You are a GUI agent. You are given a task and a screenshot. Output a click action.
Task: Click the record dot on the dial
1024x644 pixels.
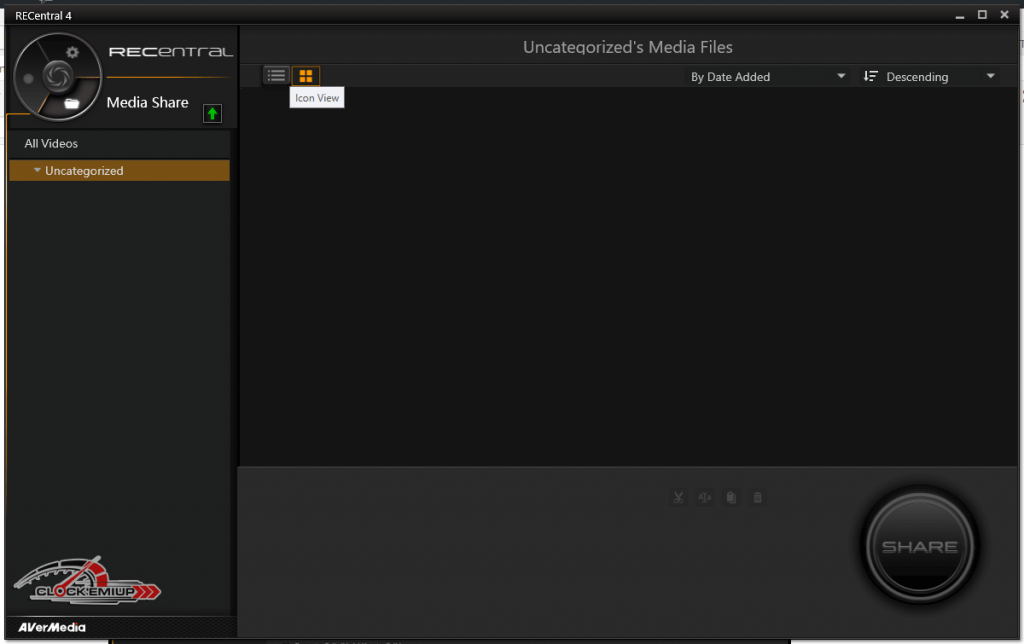29,78
